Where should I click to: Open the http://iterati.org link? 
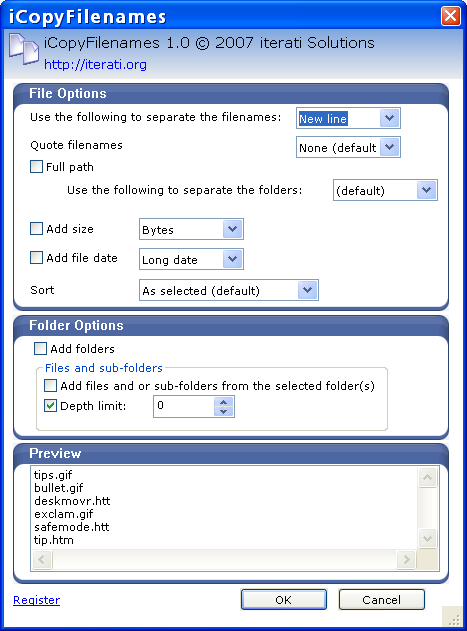[95, 64]
